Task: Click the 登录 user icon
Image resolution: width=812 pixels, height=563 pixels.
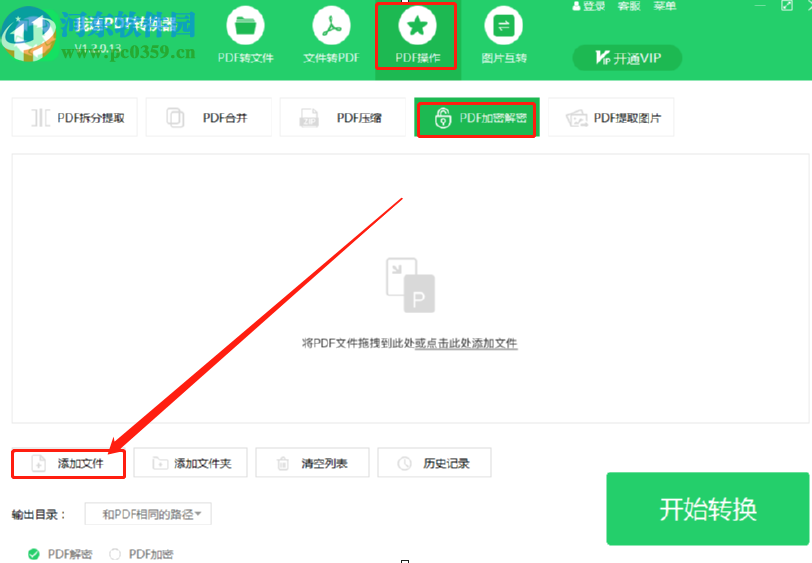Action: pos(576,6)
